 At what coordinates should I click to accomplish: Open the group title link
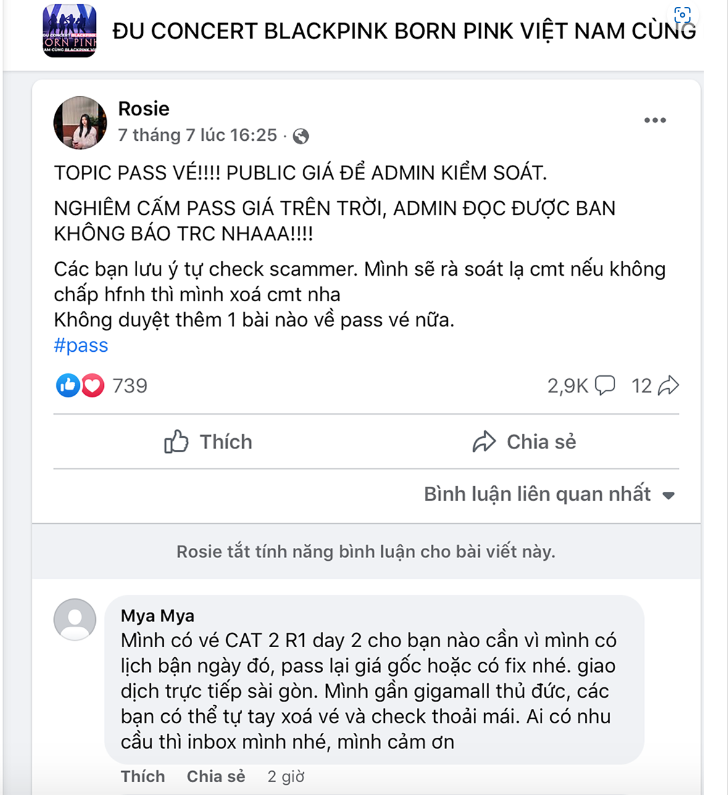click(404, 30)
